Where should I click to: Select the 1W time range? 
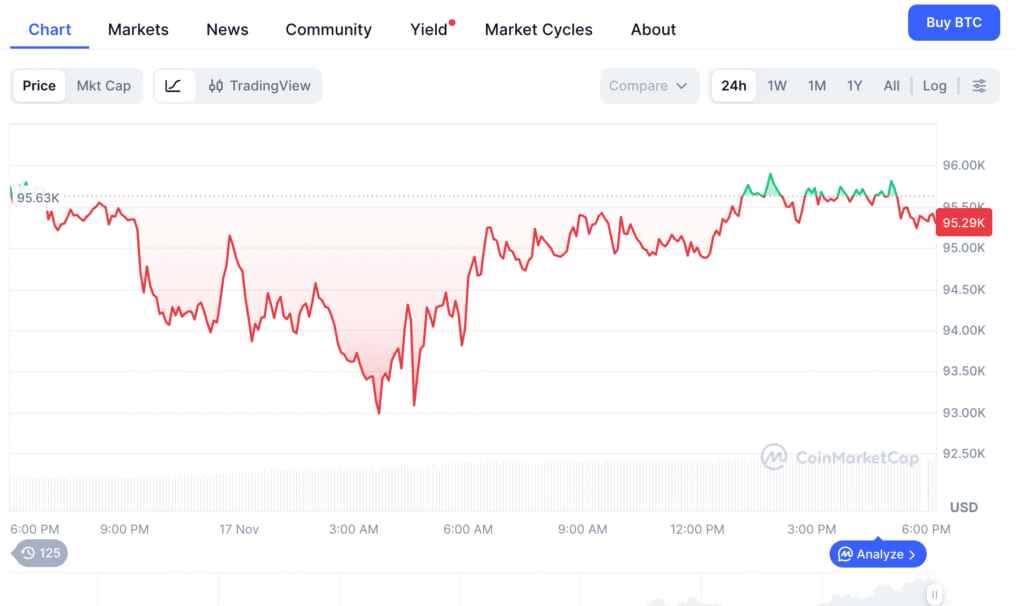777,86
